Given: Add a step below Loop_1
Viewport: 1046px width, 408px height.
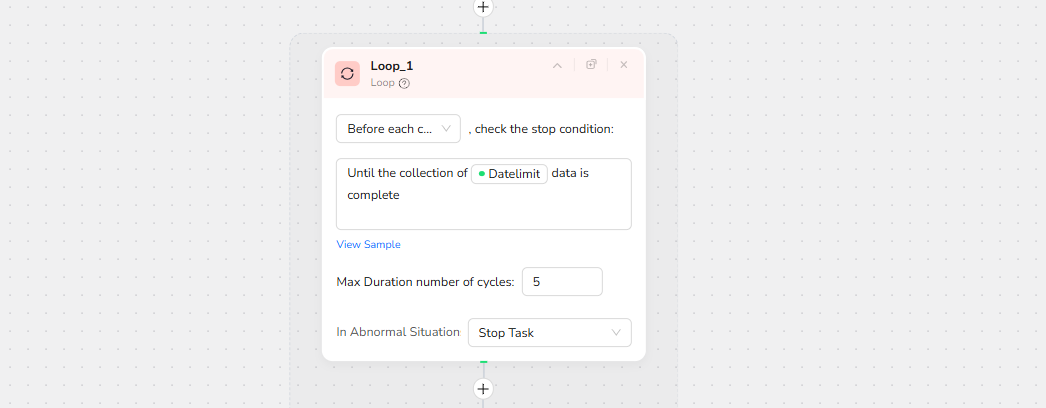Looking at the screenshot, I should click(483, 388).
